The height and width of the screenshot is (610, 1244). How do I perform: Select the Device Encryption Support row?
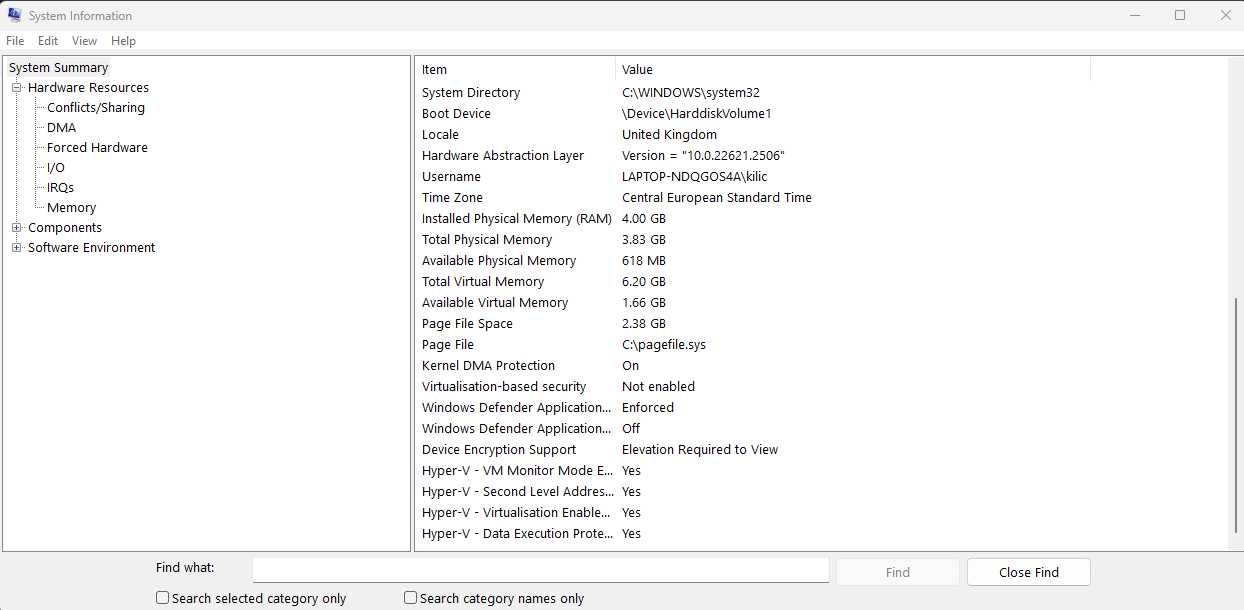[752, 450]
